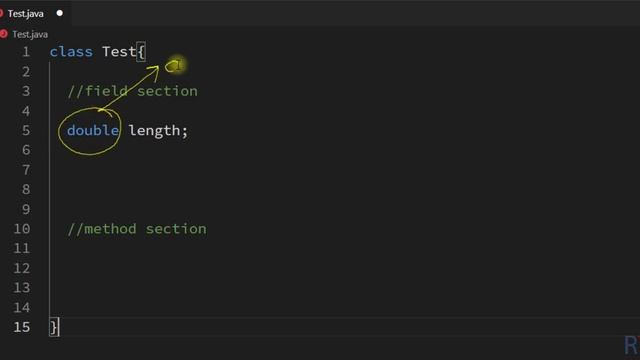Click the watermark logo in the bottom corner
This screenshot has width=640, height=360.
(632, 345)
